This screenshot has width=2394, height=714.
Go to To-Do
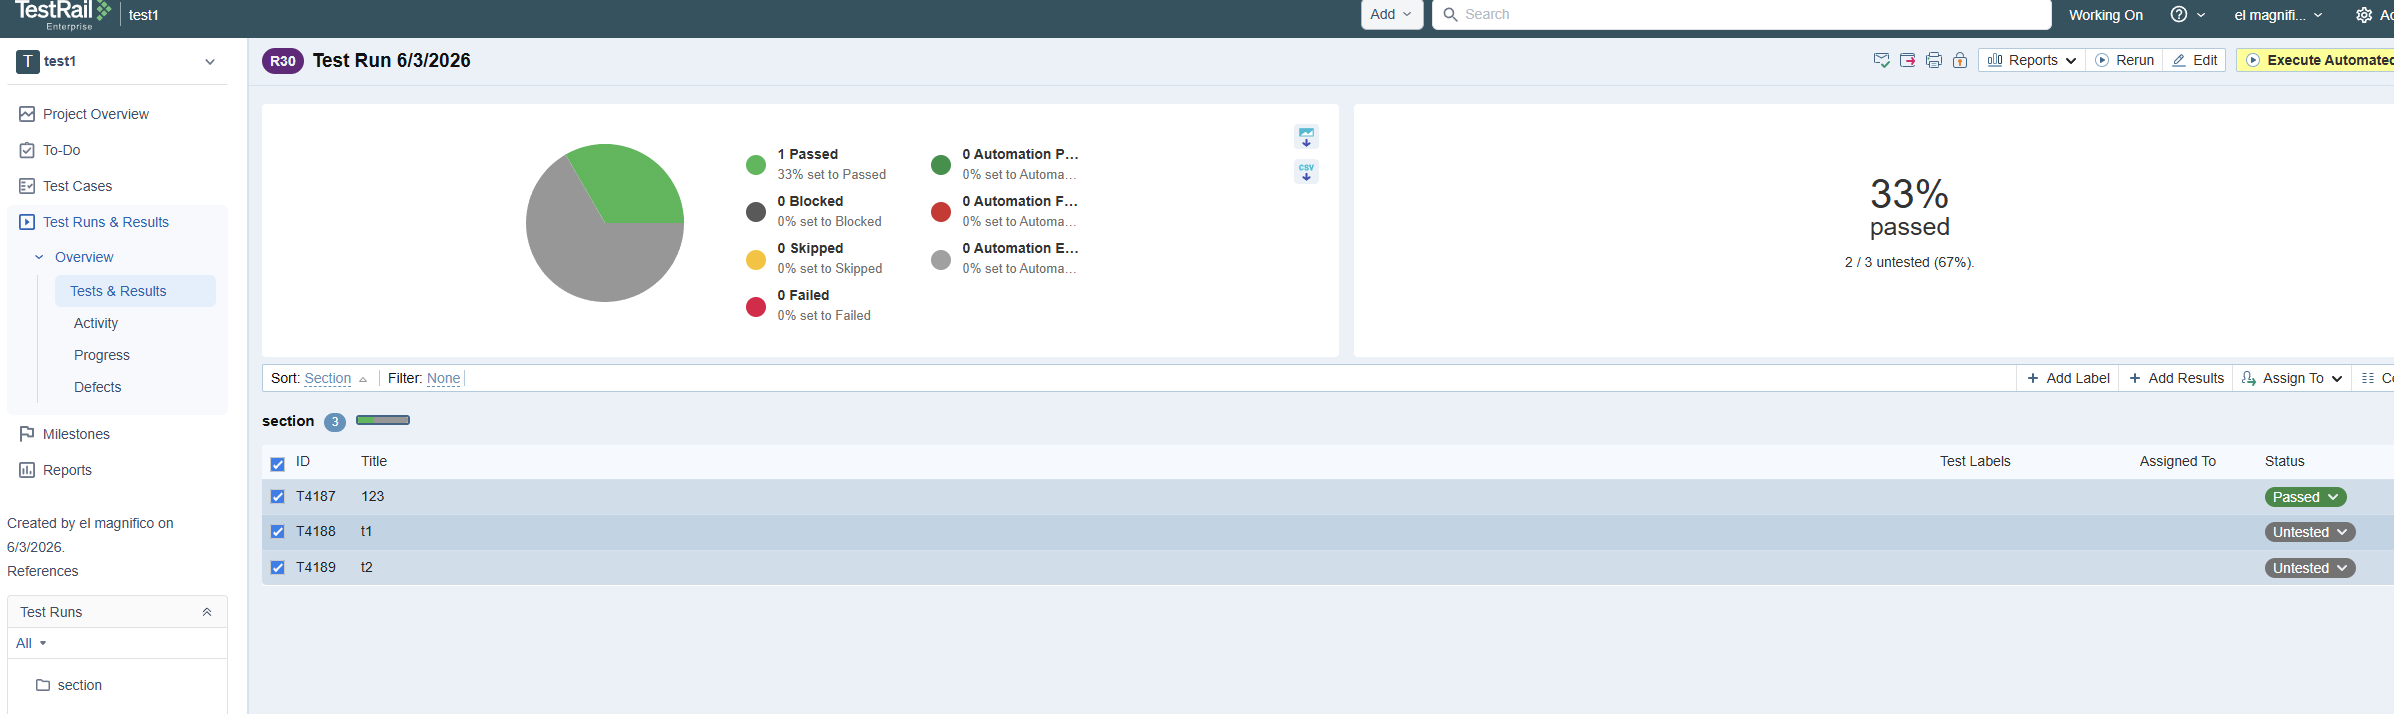[62, 150]
